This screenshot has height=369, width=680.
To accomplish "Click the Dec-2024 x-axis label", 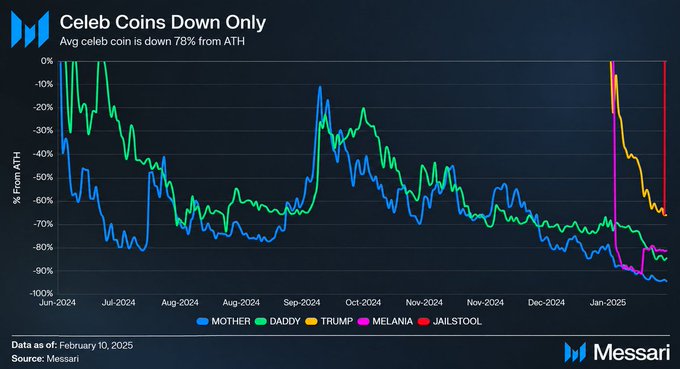I will 546,303.
